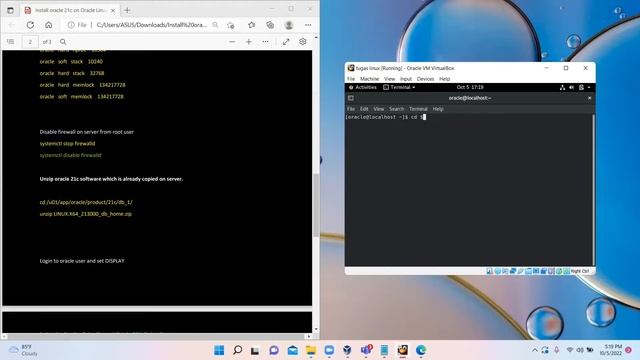The width and height of the screenshot is (640, 360).
Task: Click the address bar with C:/Users/ASUS path
Action: pyautogui.click(x=151, y=25)
